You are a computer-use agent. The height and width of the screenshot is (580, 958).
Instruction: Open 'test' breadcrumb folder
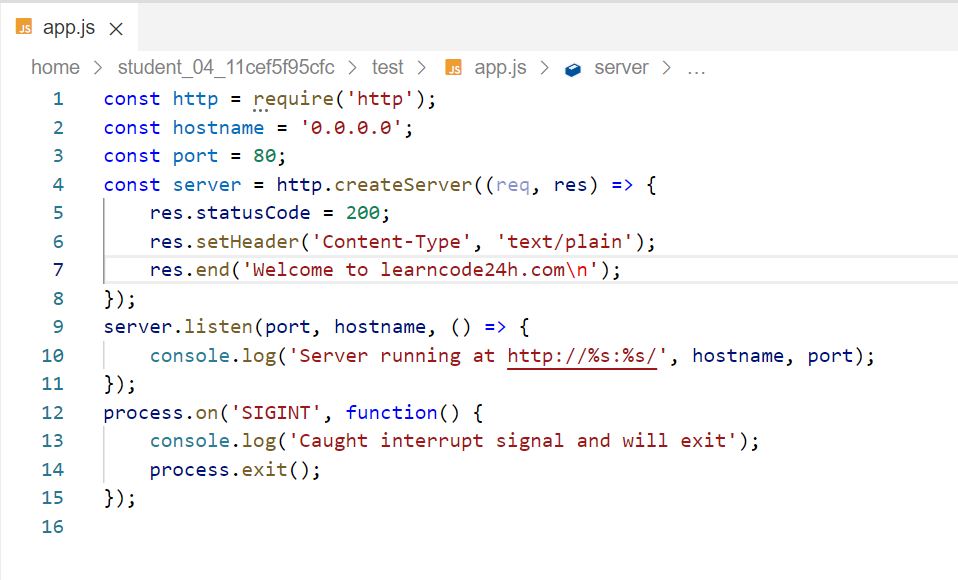(x=387, y=67)
